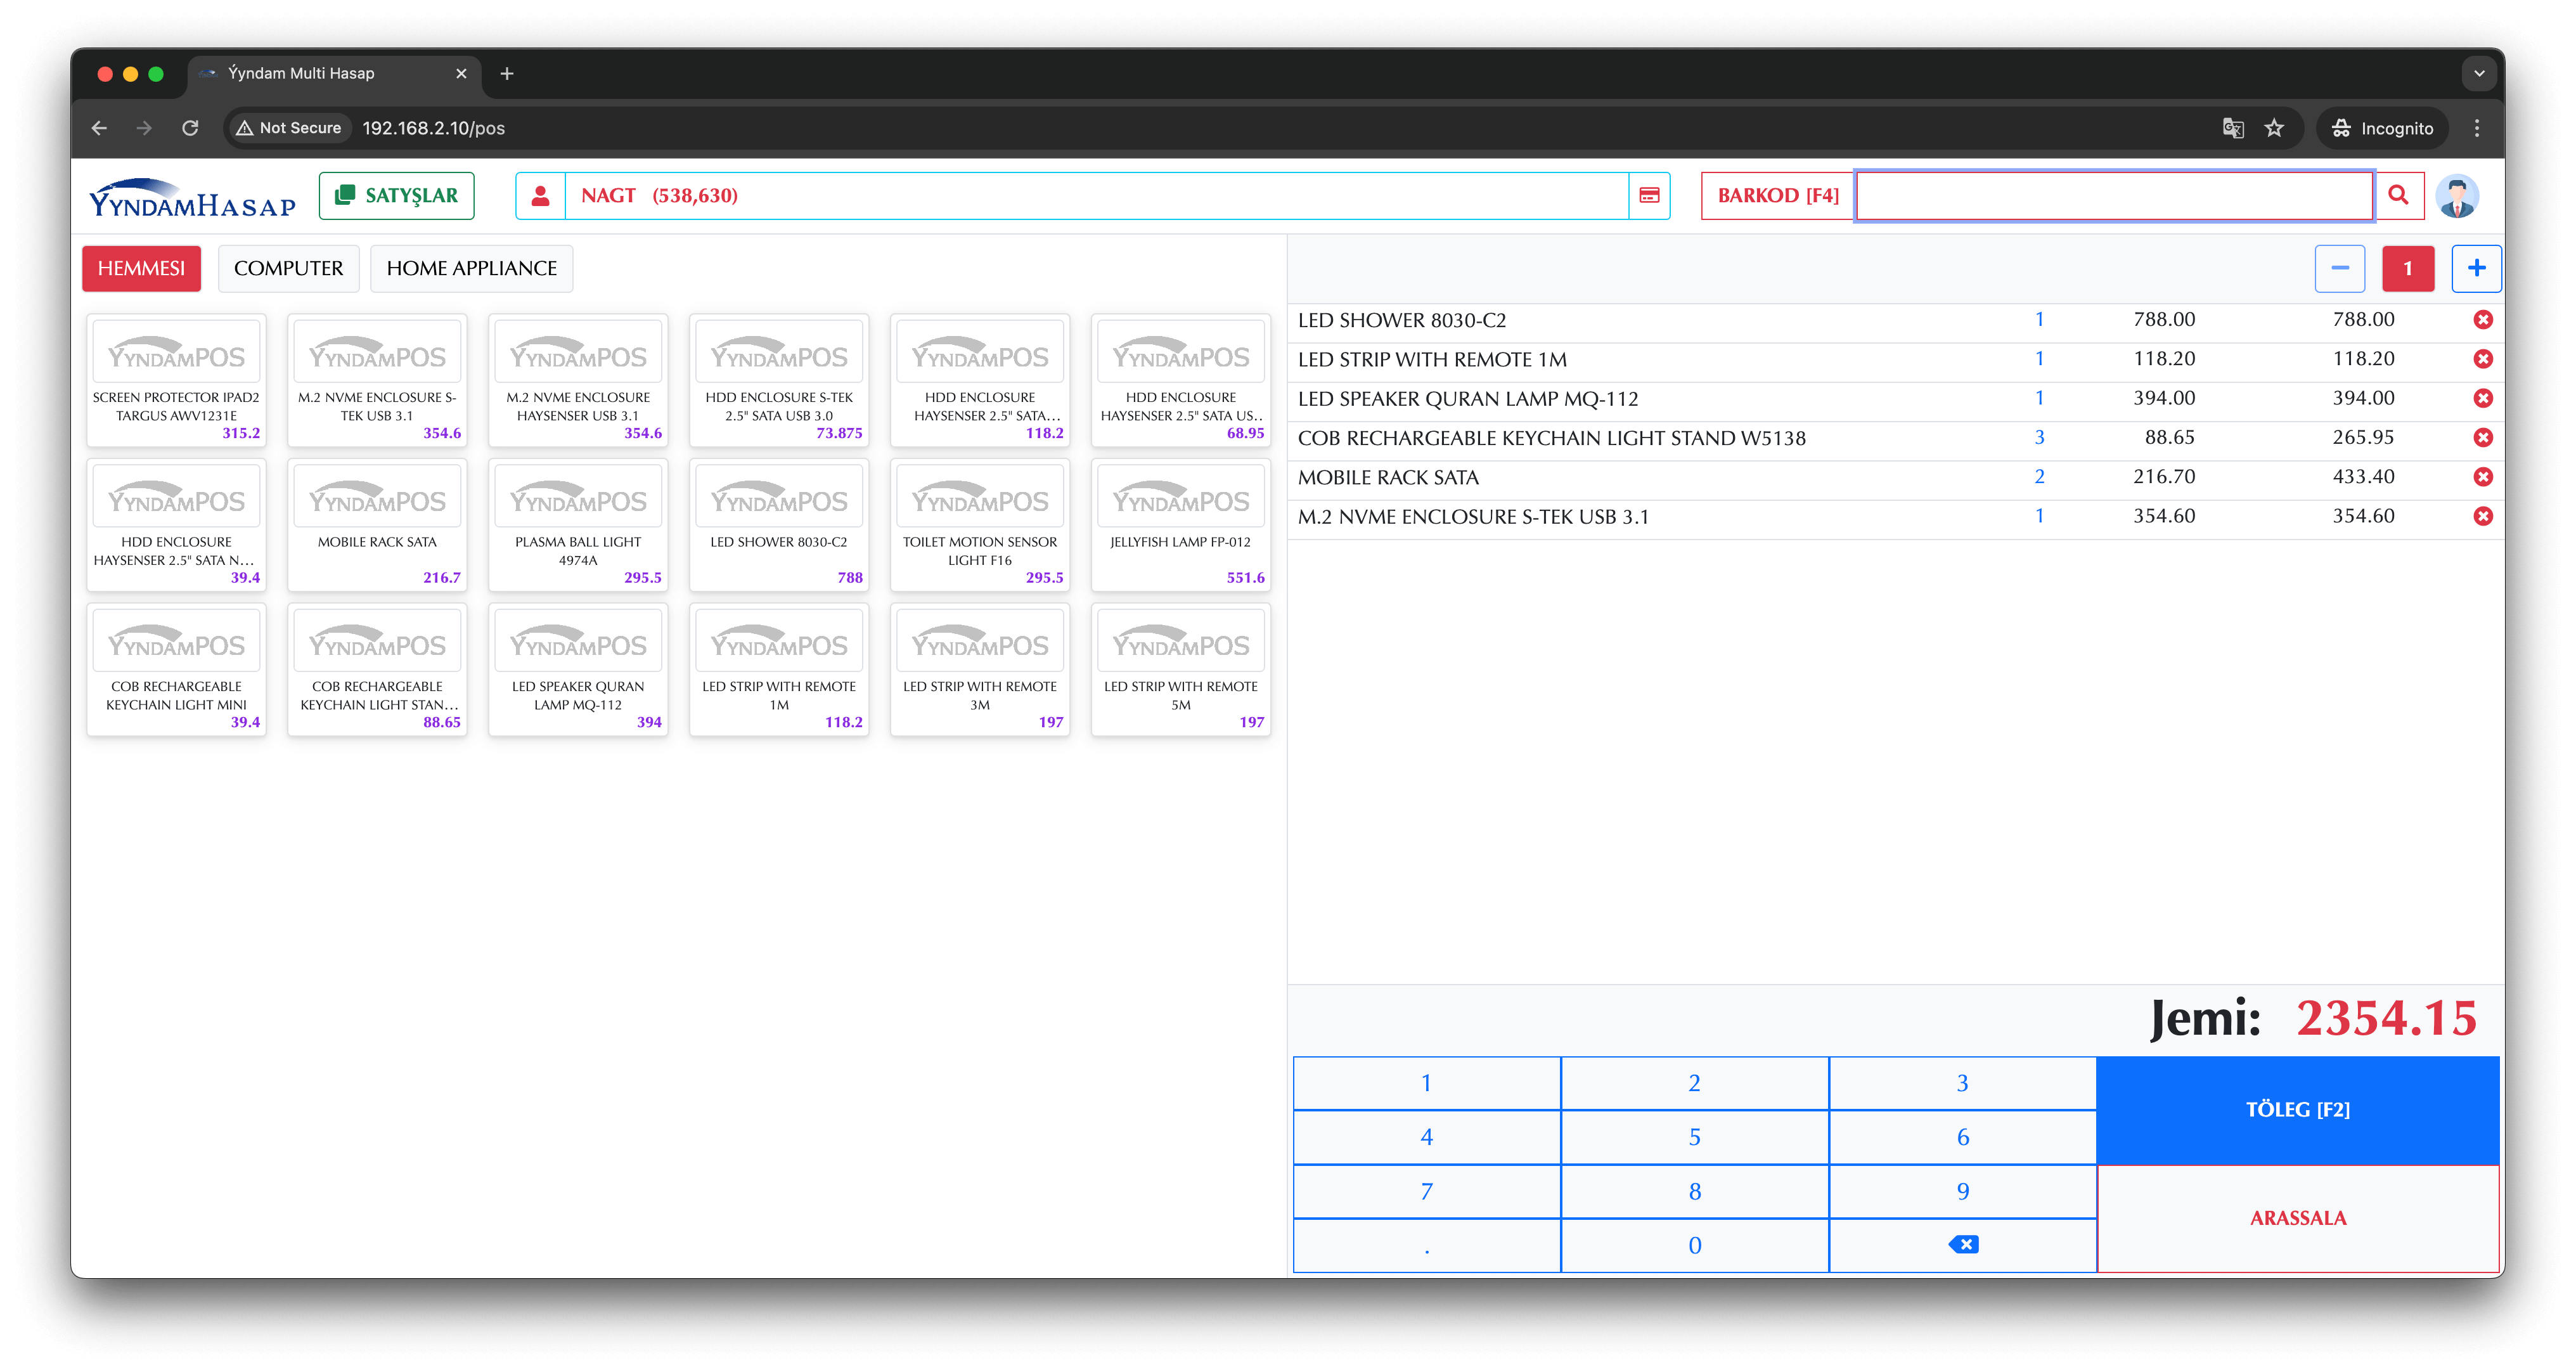Bookmark this page with star icon
Image resolution: width=2576 pixels, height=1372 pixels.
click(2274, 128)
